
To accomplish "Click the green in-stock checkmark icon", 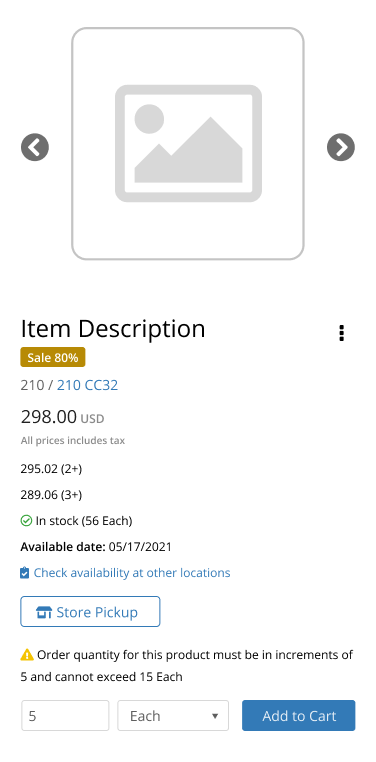I will [26, 521].
